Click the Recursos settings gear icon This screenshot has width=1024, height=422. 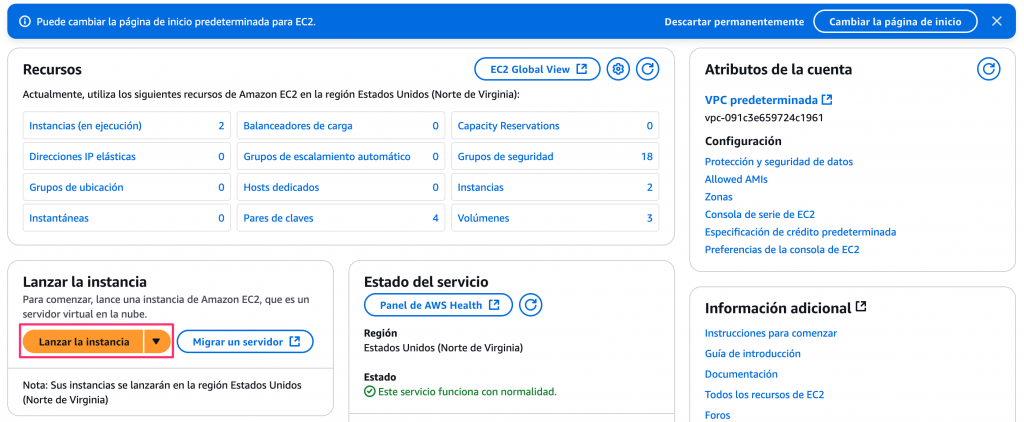pyautogui.click(x=619, y=69)
